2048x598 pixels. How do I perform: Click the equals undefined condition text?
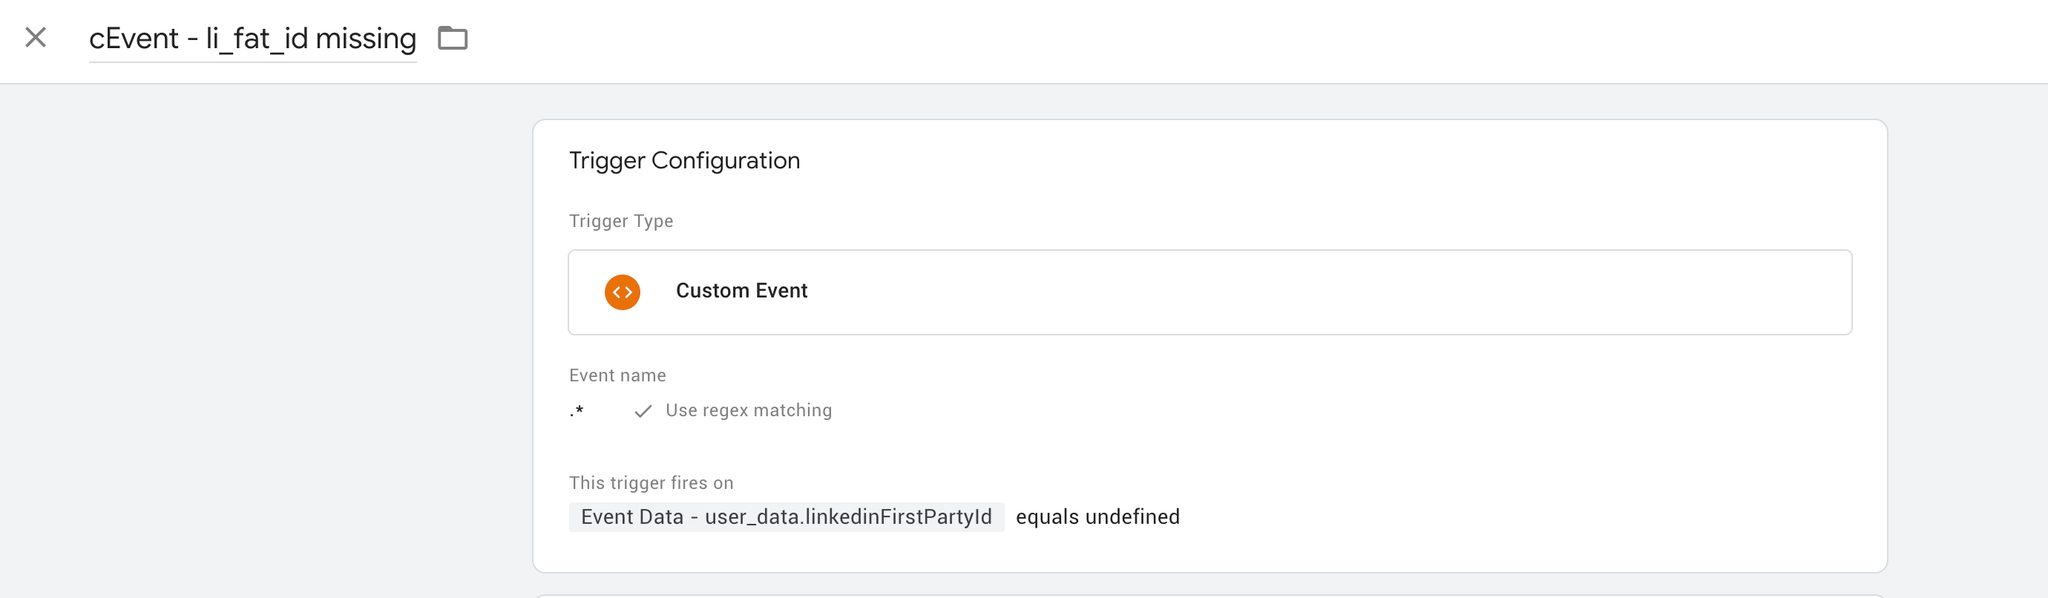coord(1098,517)
